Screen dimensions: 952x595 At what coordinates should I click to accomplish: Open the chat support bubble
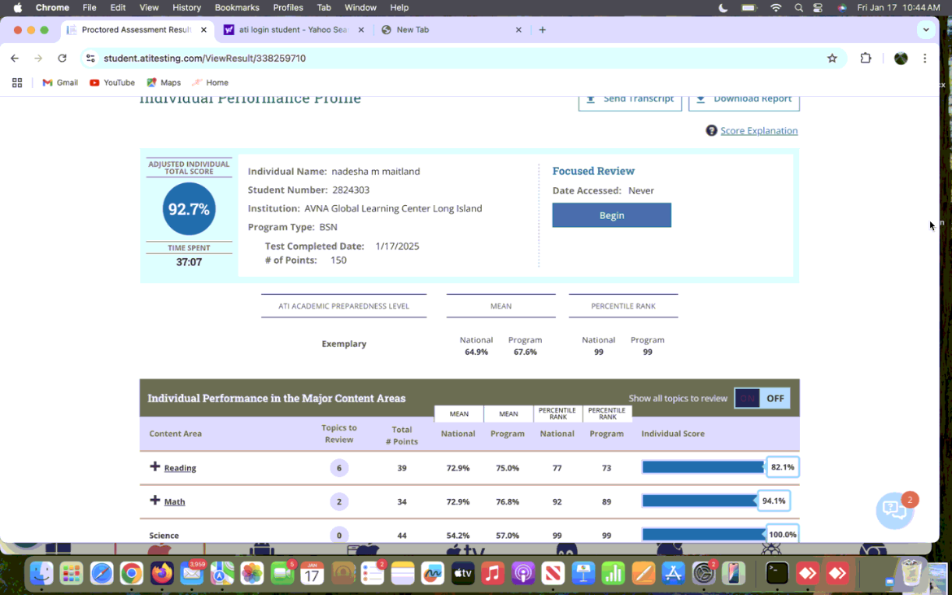point(895,509)
